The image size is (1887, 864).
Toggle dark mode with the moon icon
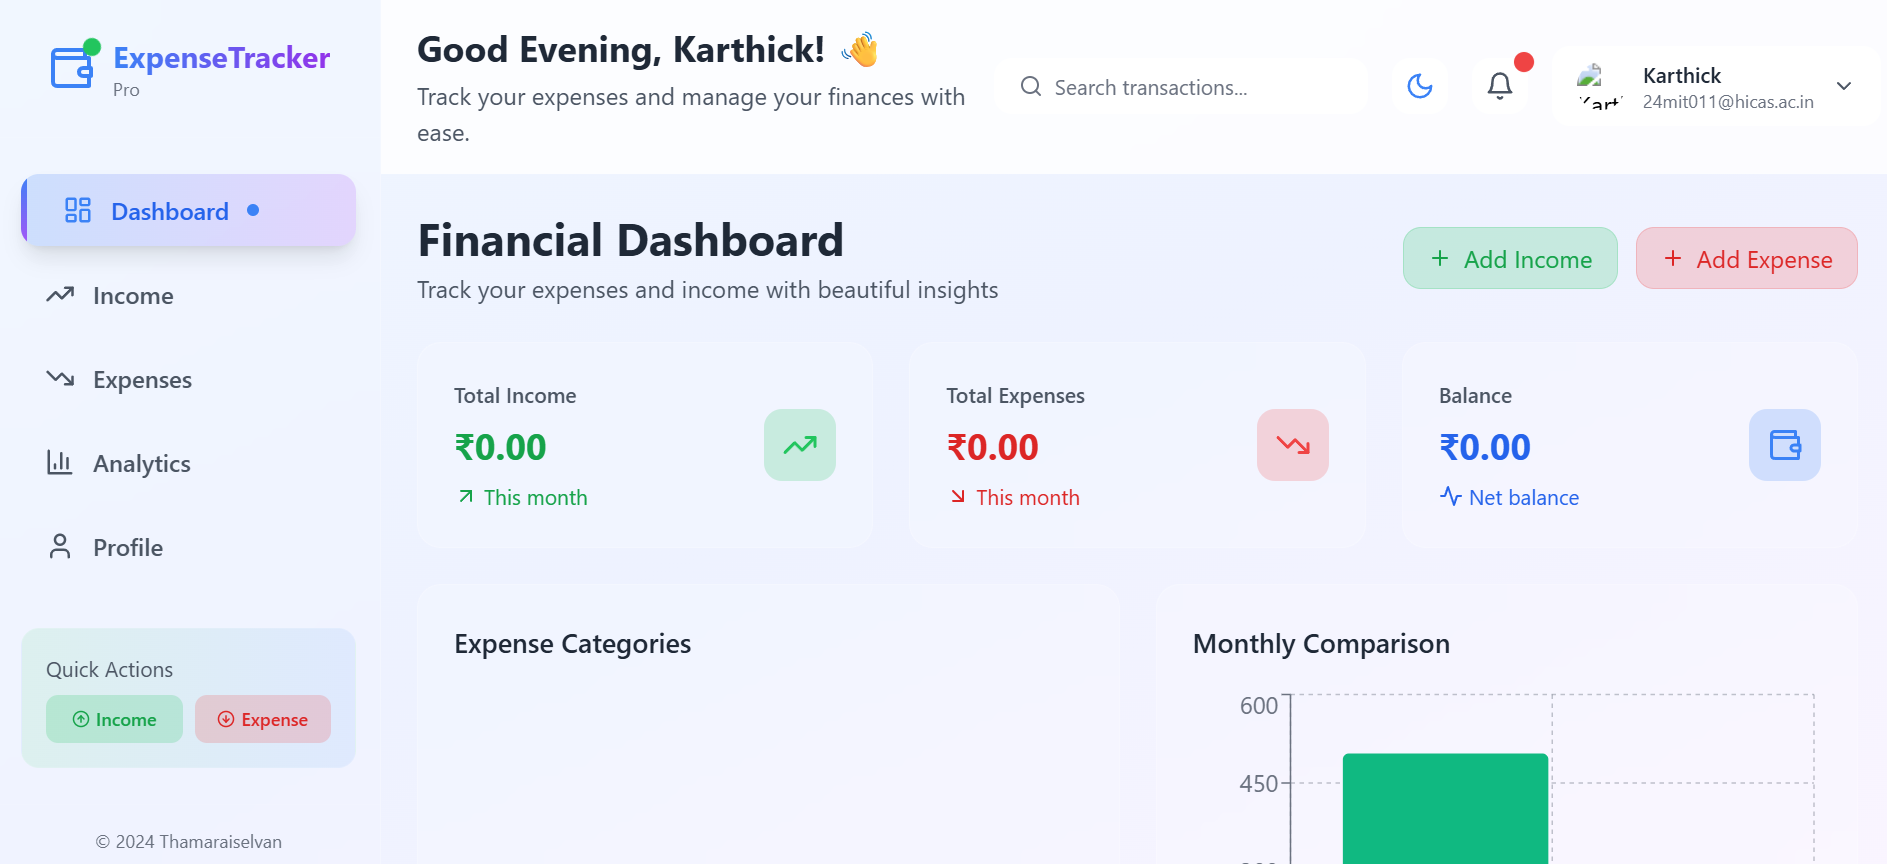(1419, 86)
